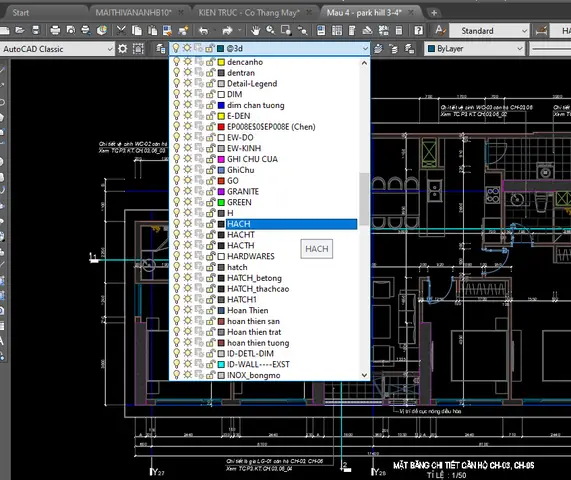Open the Standard text style dropdown
The width and height of the screenshot is (571, 480).
(x=524, y=31)
